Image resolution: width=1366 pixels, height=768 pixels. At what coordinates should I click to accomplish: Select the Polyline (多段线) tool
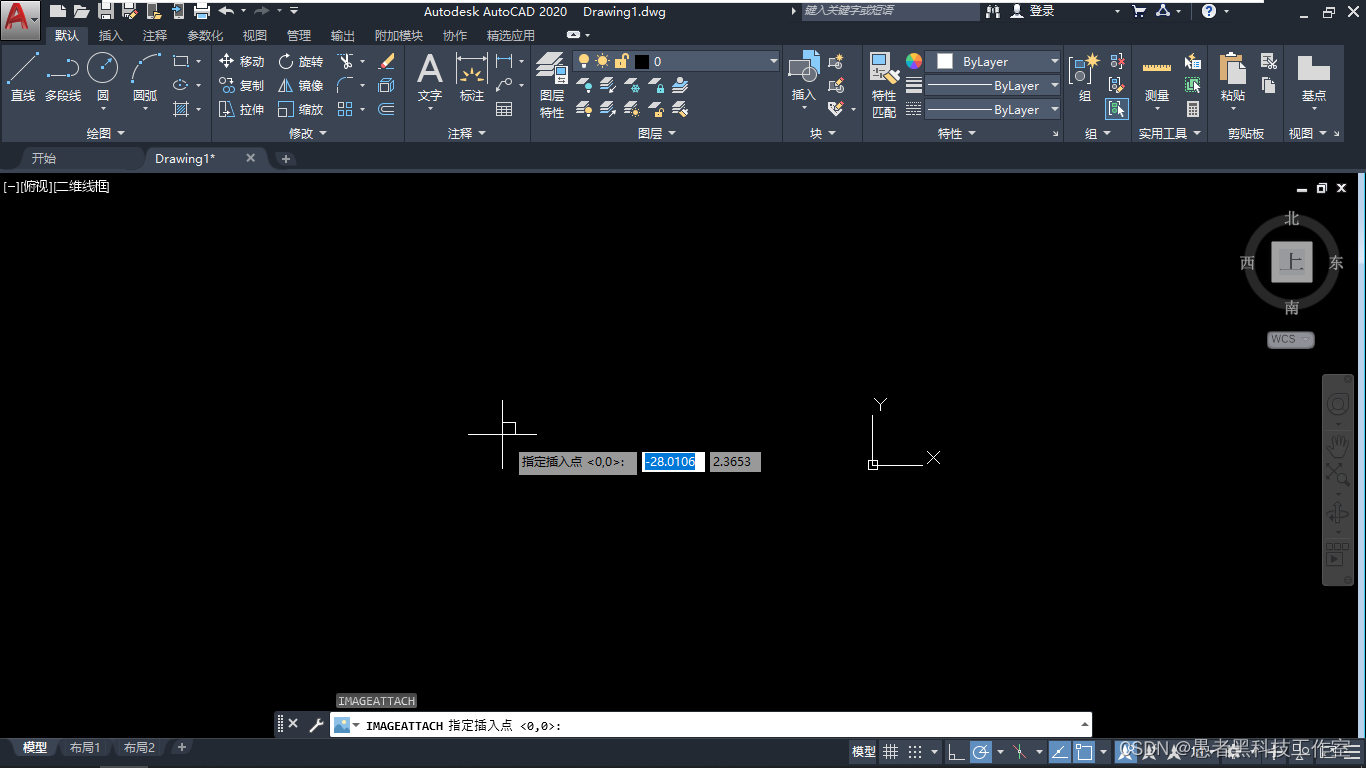coord(63,77)
